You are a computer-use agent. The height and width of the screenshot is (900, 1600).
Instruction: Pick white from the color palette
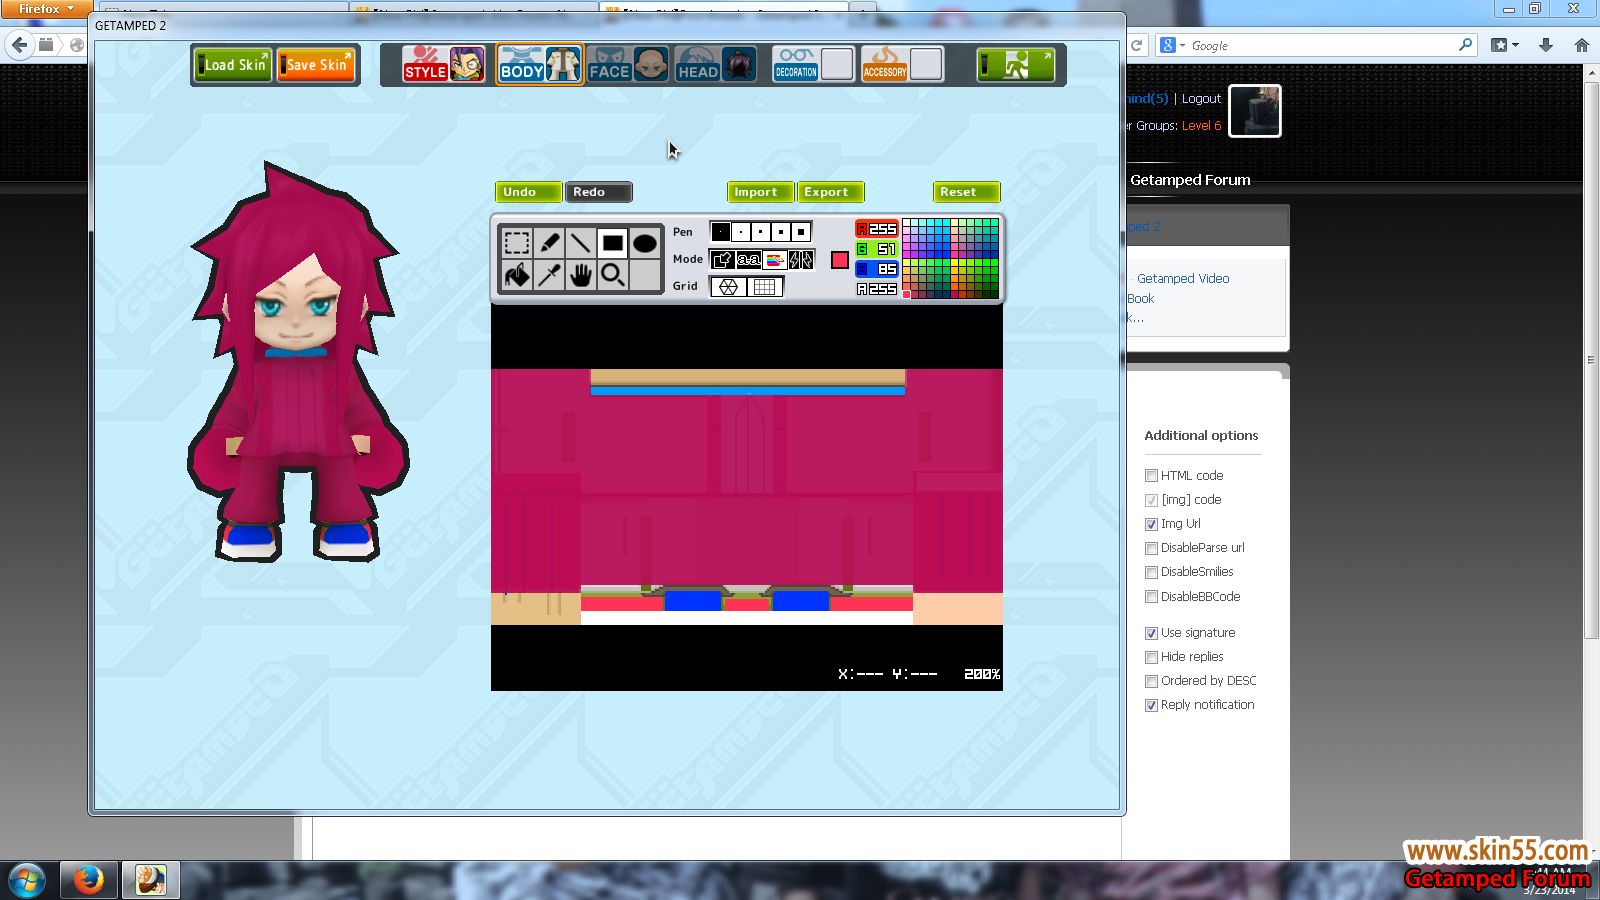click(906, 222)
